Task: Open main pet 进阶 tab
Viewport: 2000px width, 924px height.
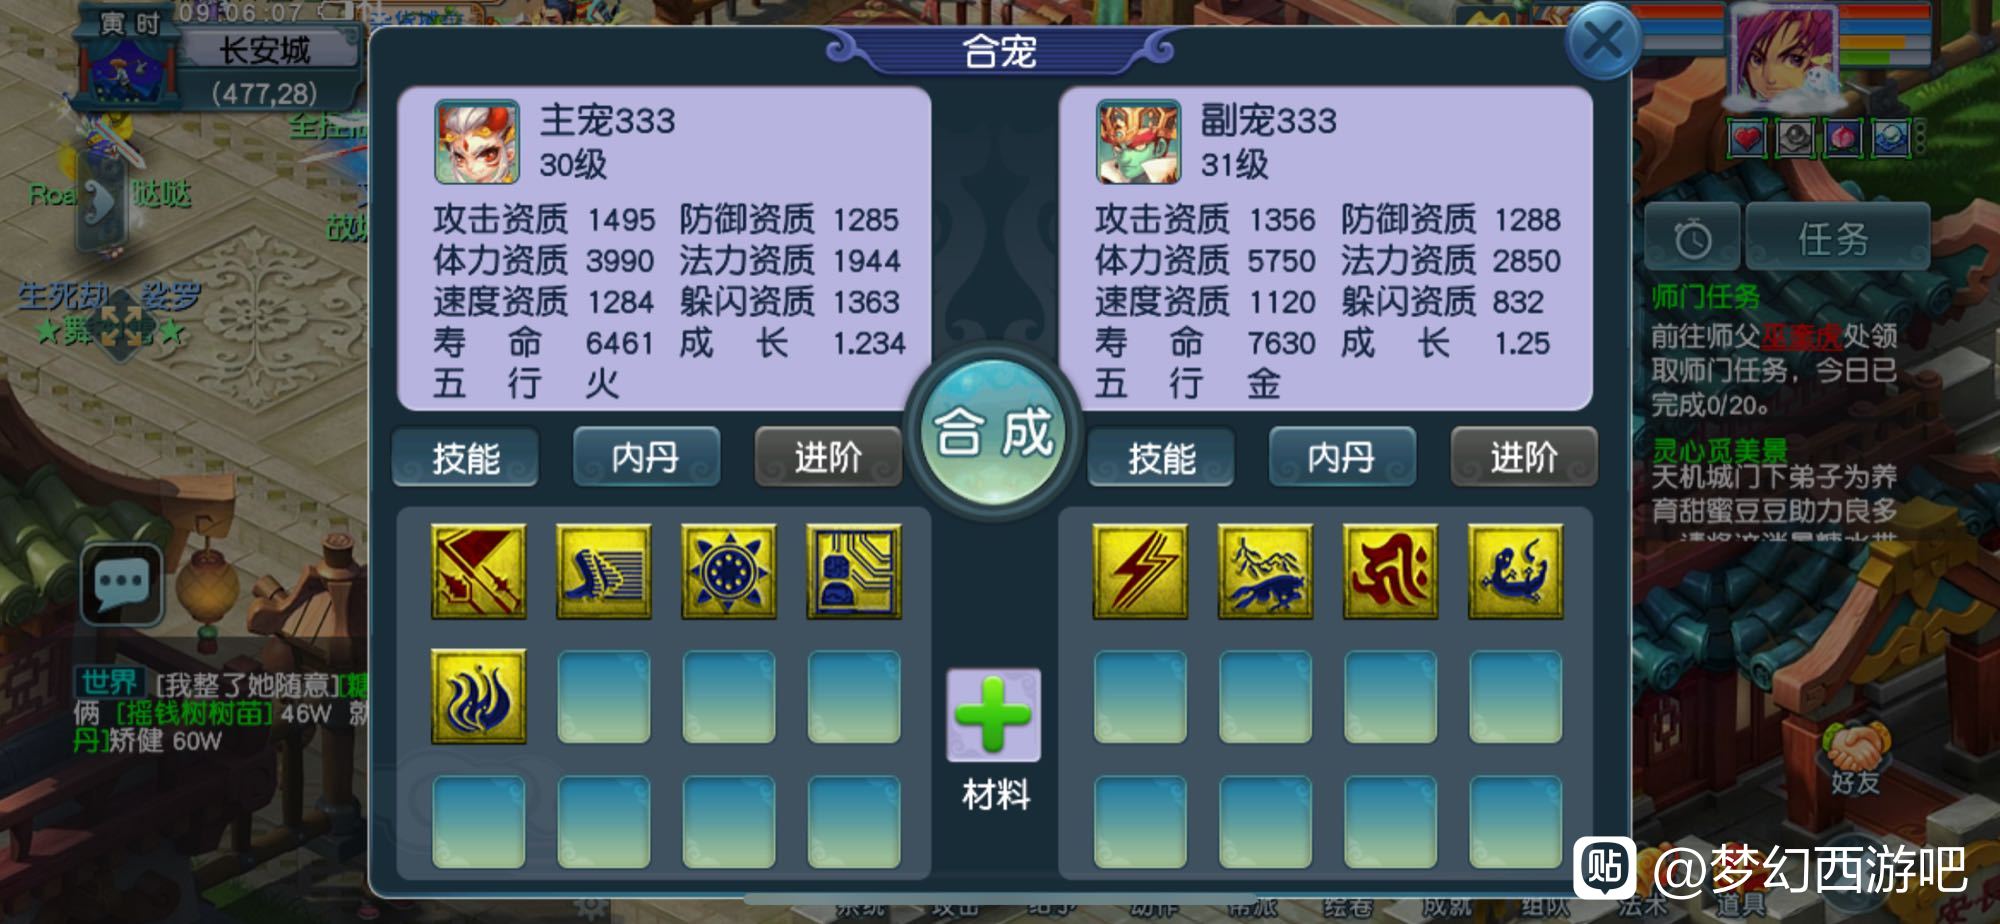Action: pos(828,457)
